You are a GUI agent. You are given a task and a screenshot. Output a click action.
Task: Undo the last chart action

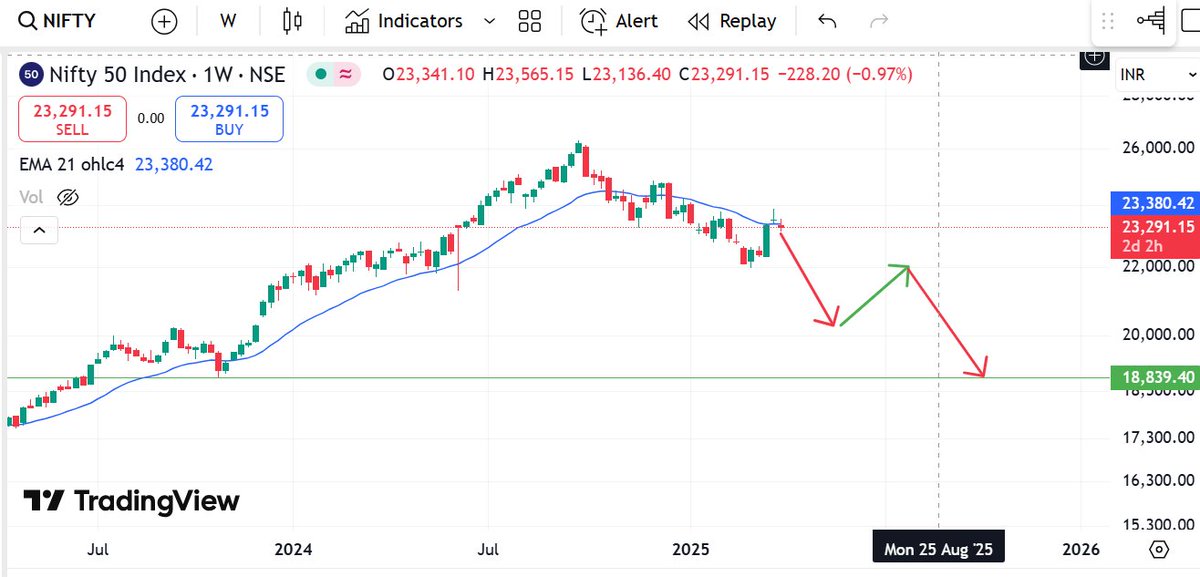(x=826, y=21)
